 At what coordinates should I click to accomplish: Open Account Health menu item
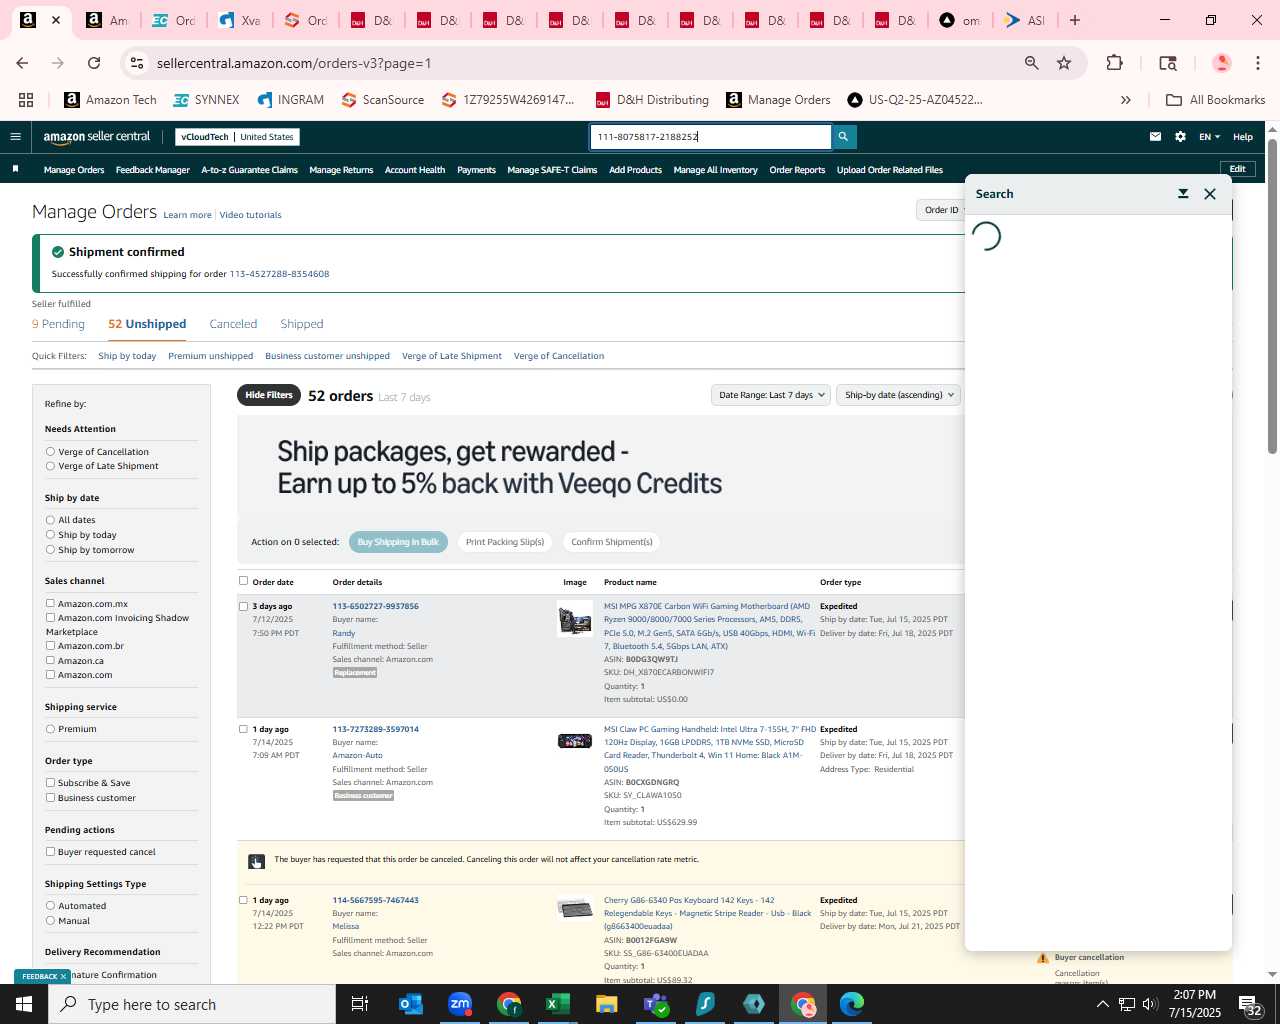click(415, 170)
